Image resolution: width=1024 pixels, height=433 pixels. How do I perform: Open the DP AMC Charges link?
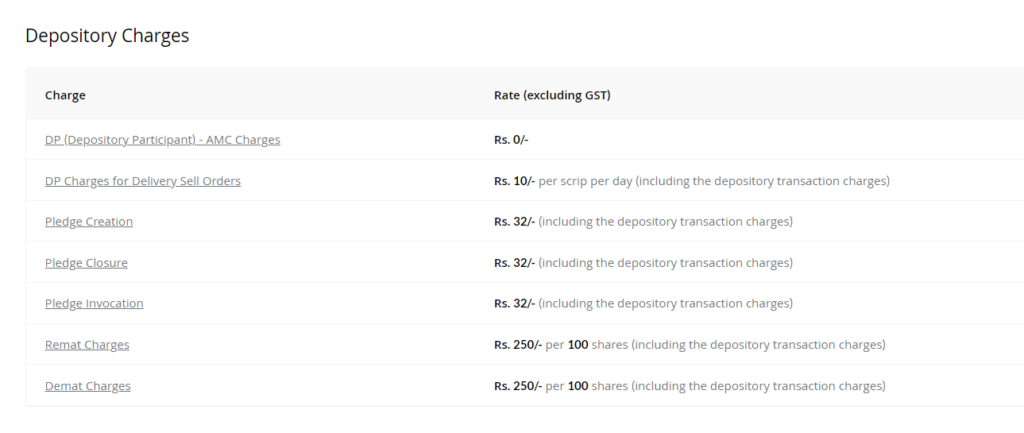coord(162,140)
